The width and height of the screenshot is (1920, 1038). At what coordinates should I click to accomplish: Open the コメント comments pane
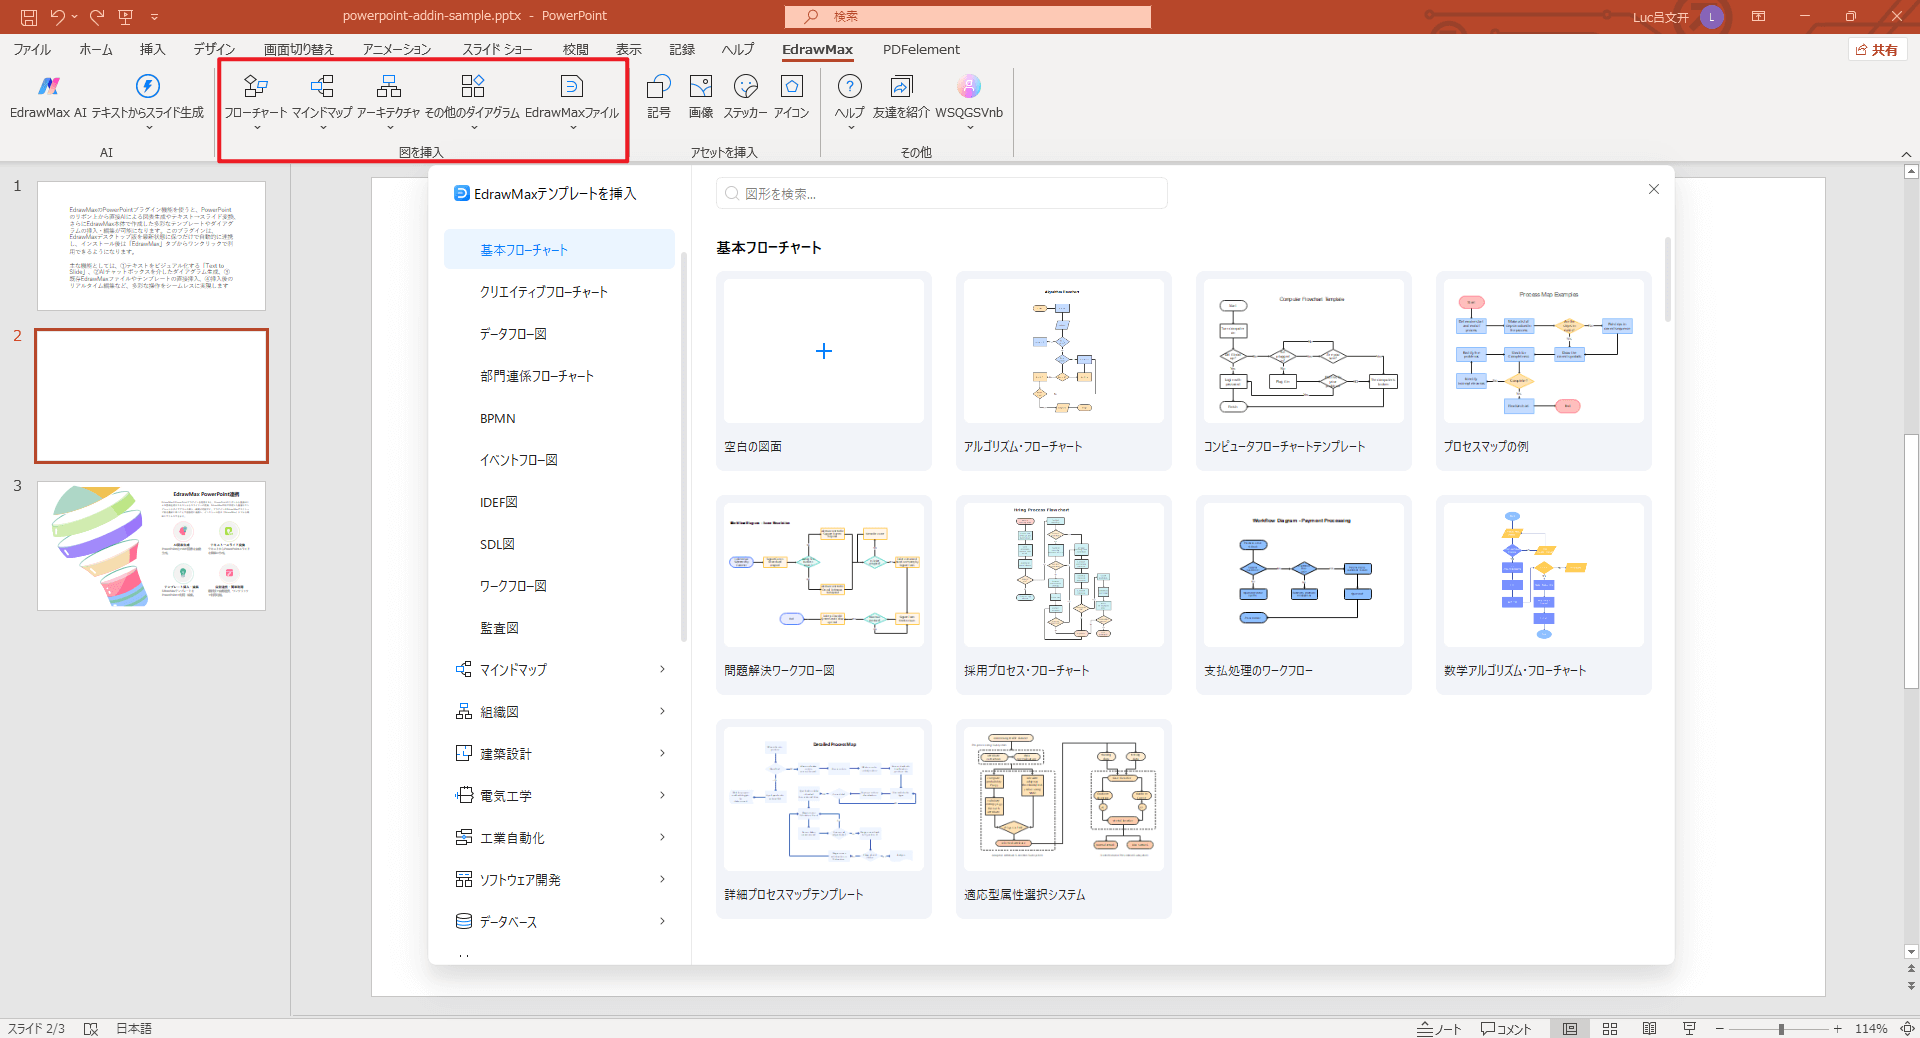(x=1506, y=1028)
